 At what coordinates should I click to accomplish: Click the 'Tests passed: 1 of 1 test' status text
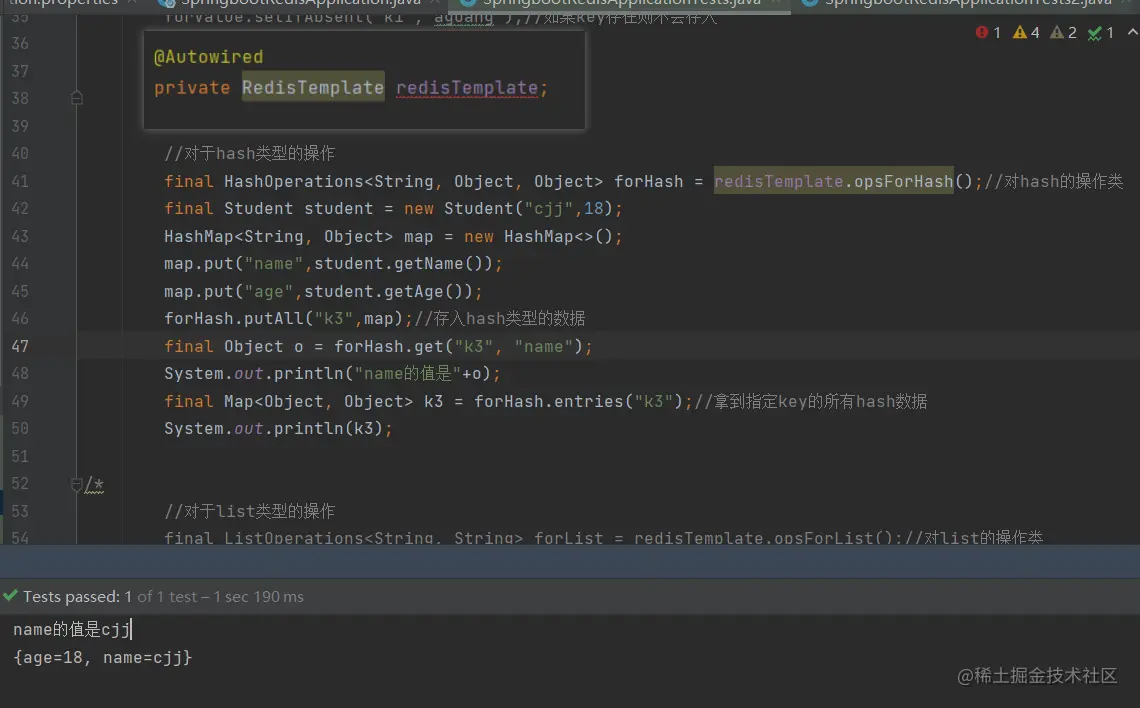[x=111, y=597]
